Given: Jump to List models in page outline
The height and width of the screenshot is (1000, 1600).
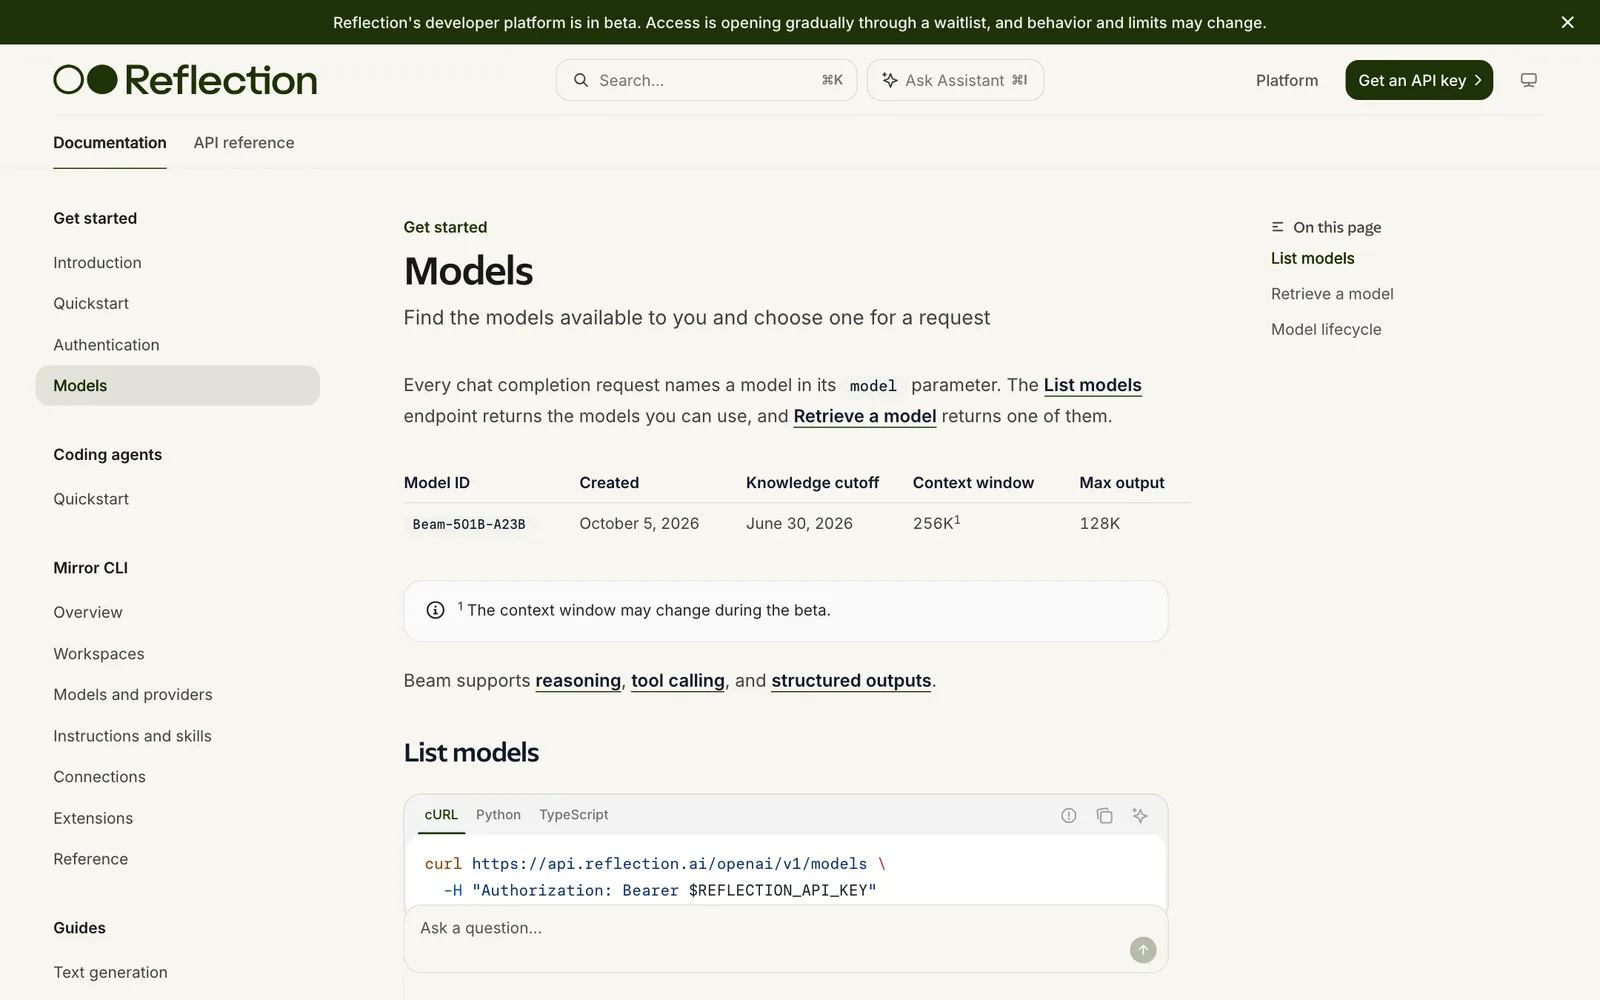Looking at the screenshot, I should (1312, 258).
